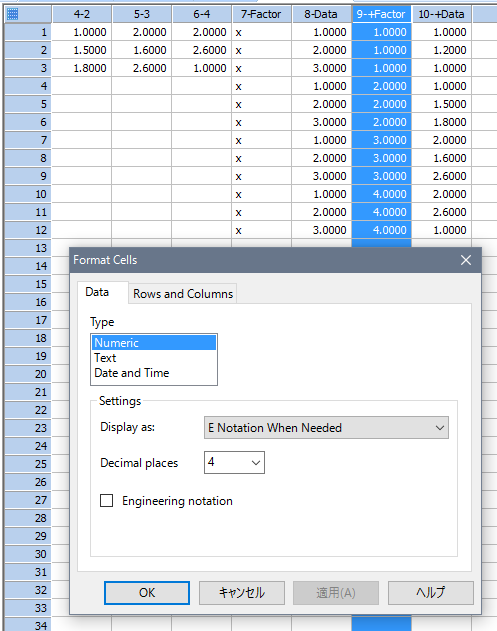Screen dimensions: 497x631
Task: Click the 8-Data column header
Action: [321, 14]
